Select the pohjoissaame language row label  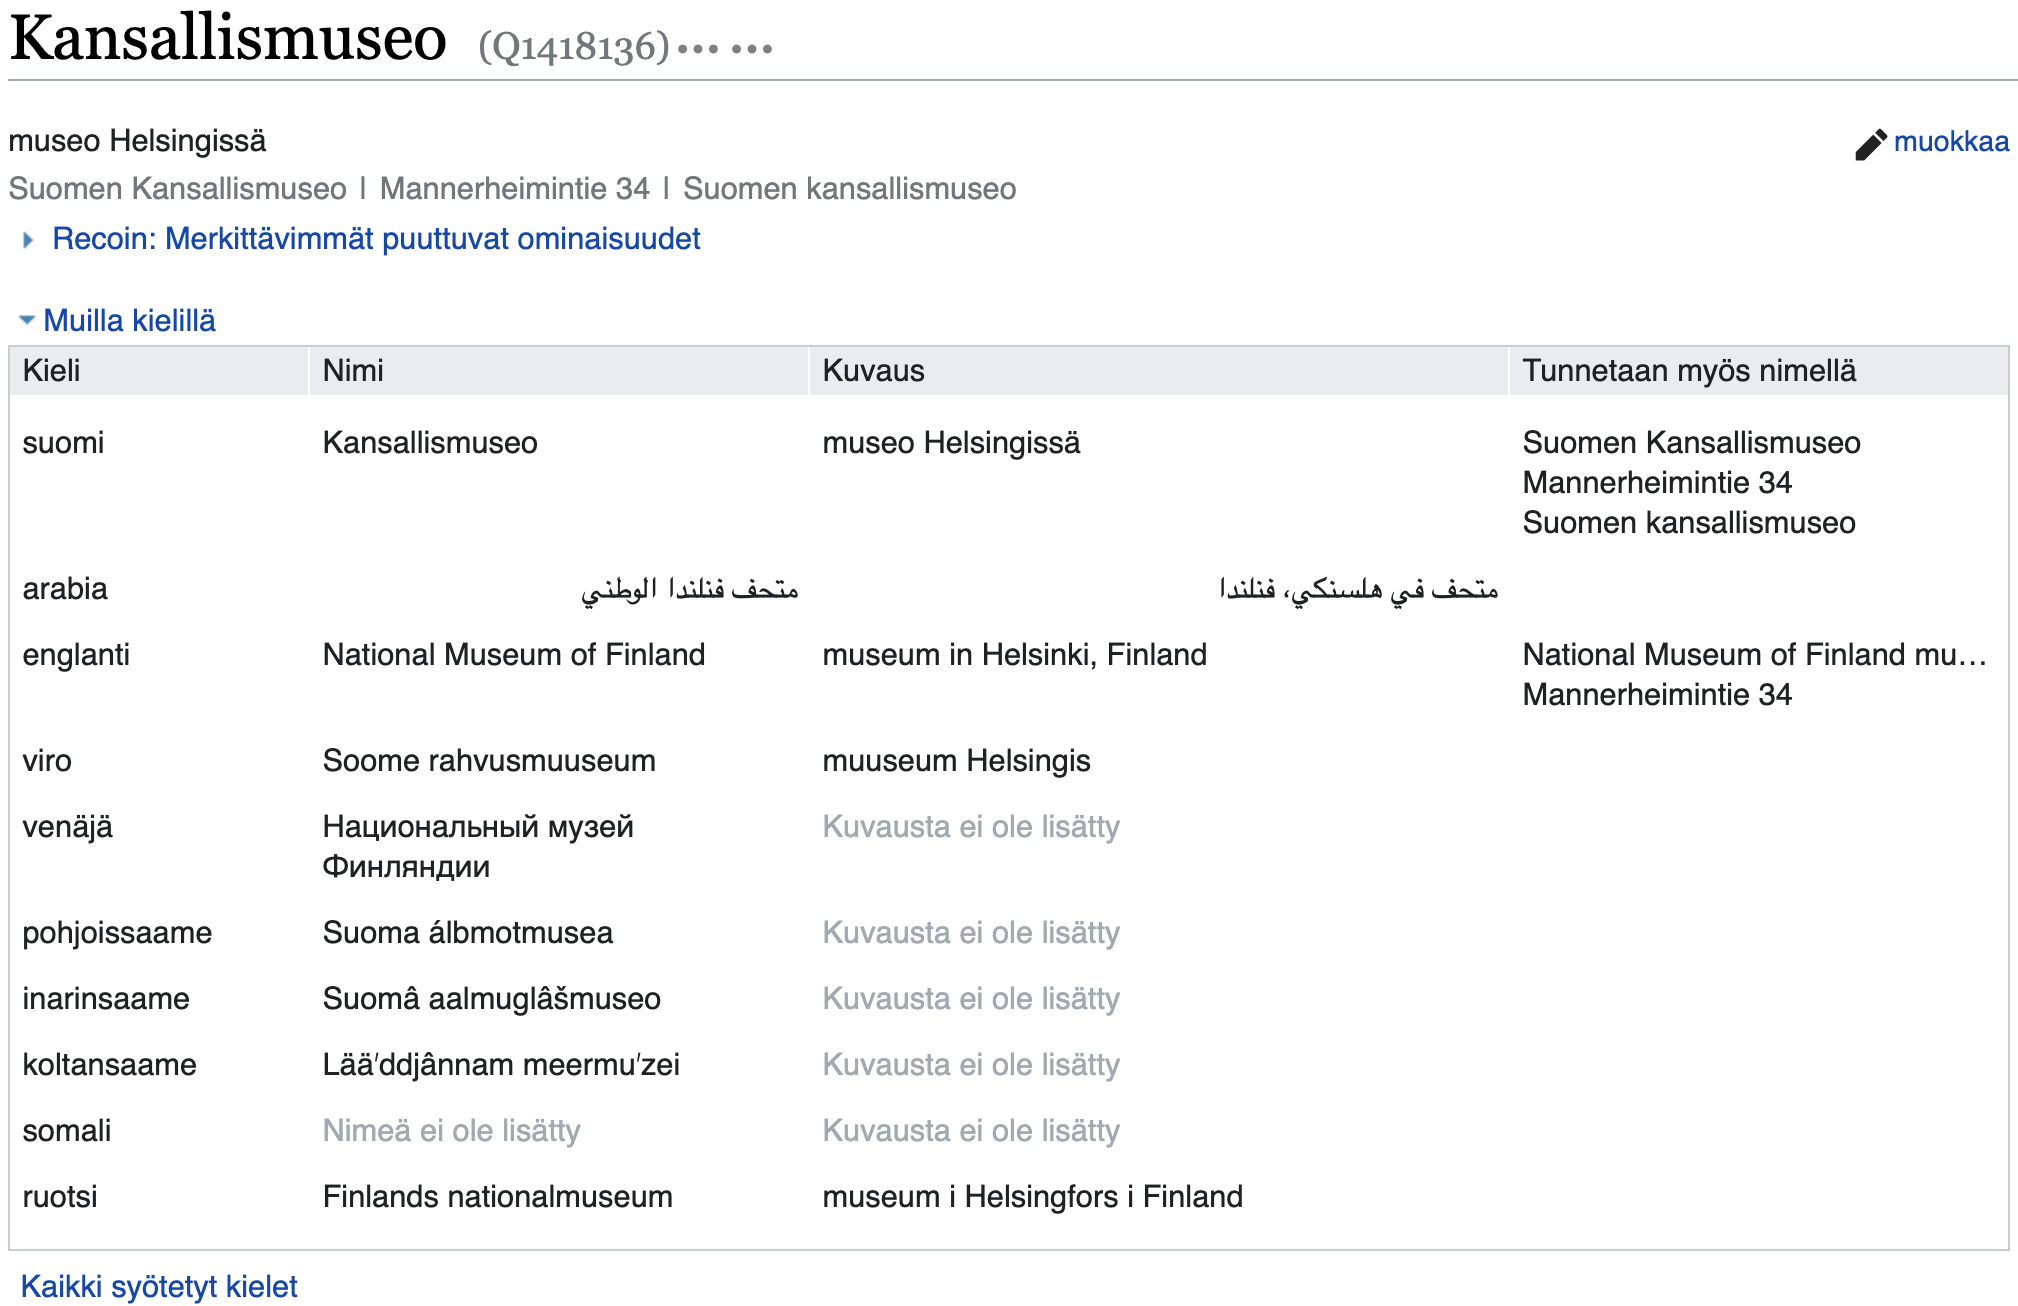pyautogui.click(x=117, y=933)
